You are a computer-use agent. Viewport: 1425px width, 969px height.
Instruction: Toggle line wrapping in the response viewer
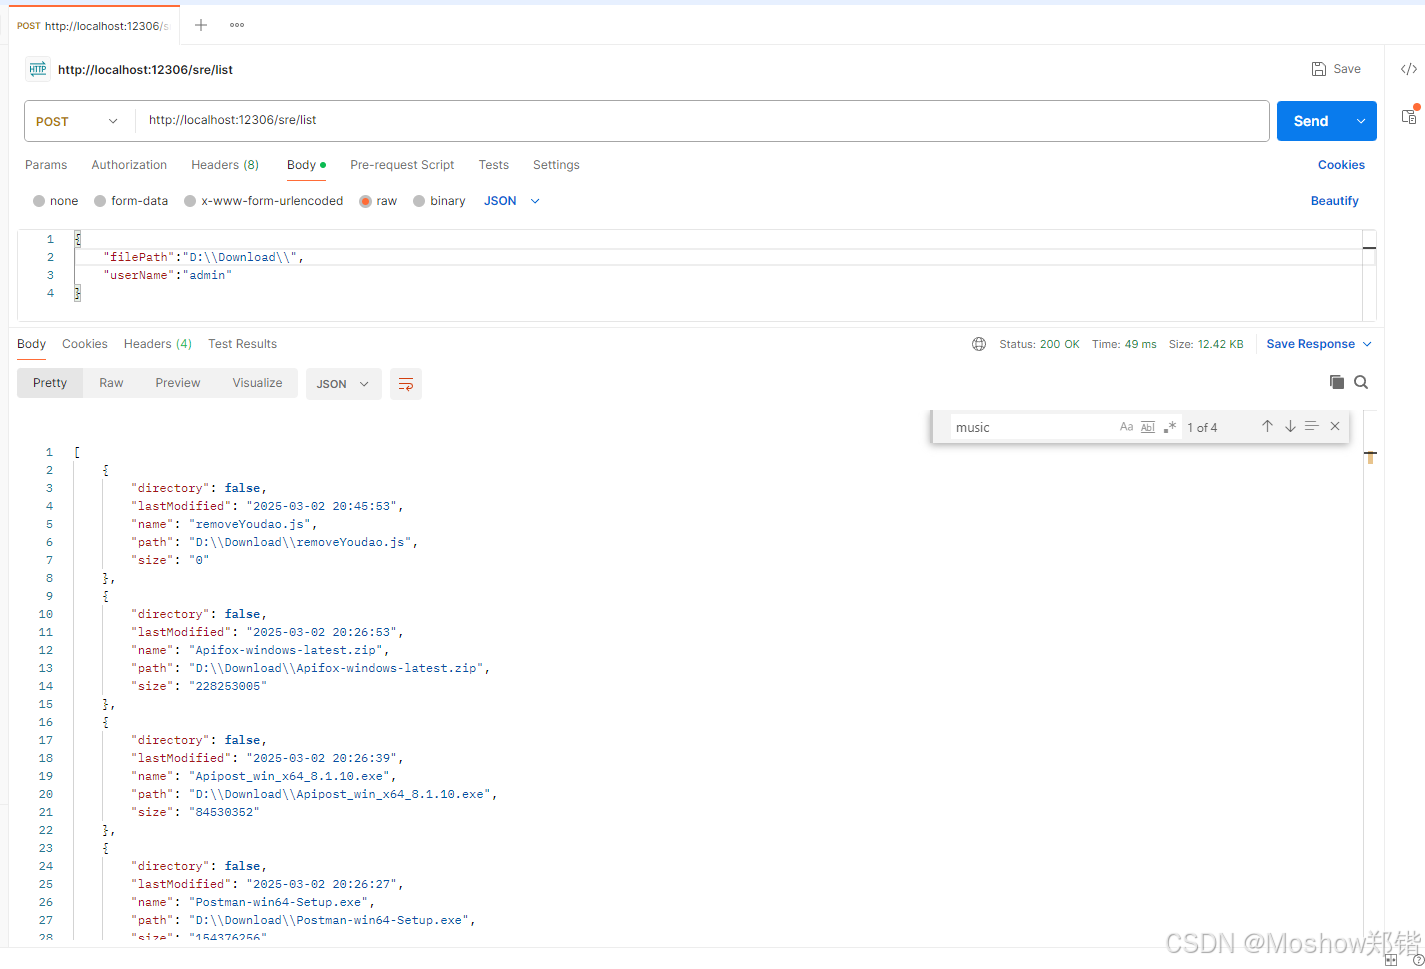click(406, 383)
